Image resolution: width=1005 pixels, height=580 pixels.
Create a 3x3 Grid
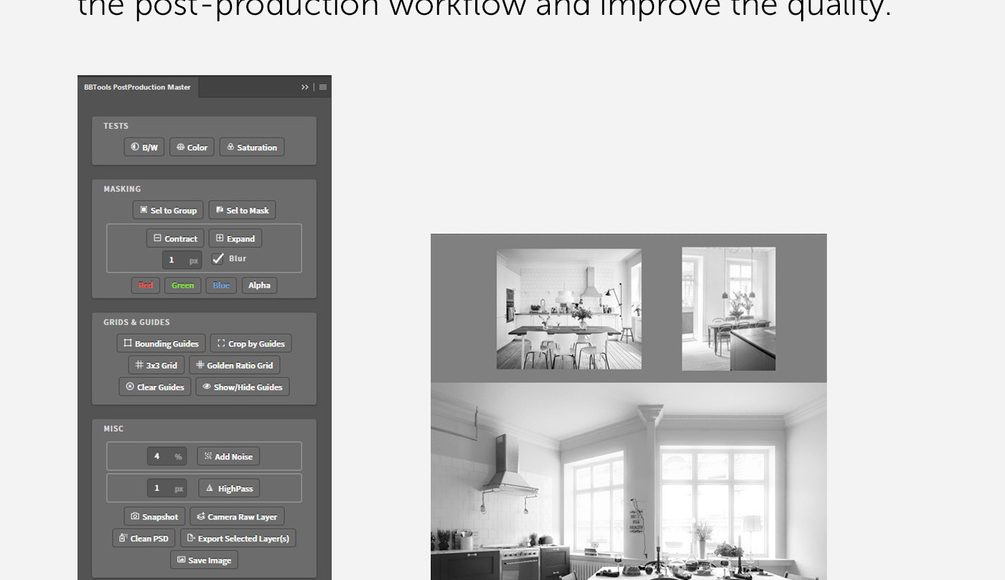[155, 365]
